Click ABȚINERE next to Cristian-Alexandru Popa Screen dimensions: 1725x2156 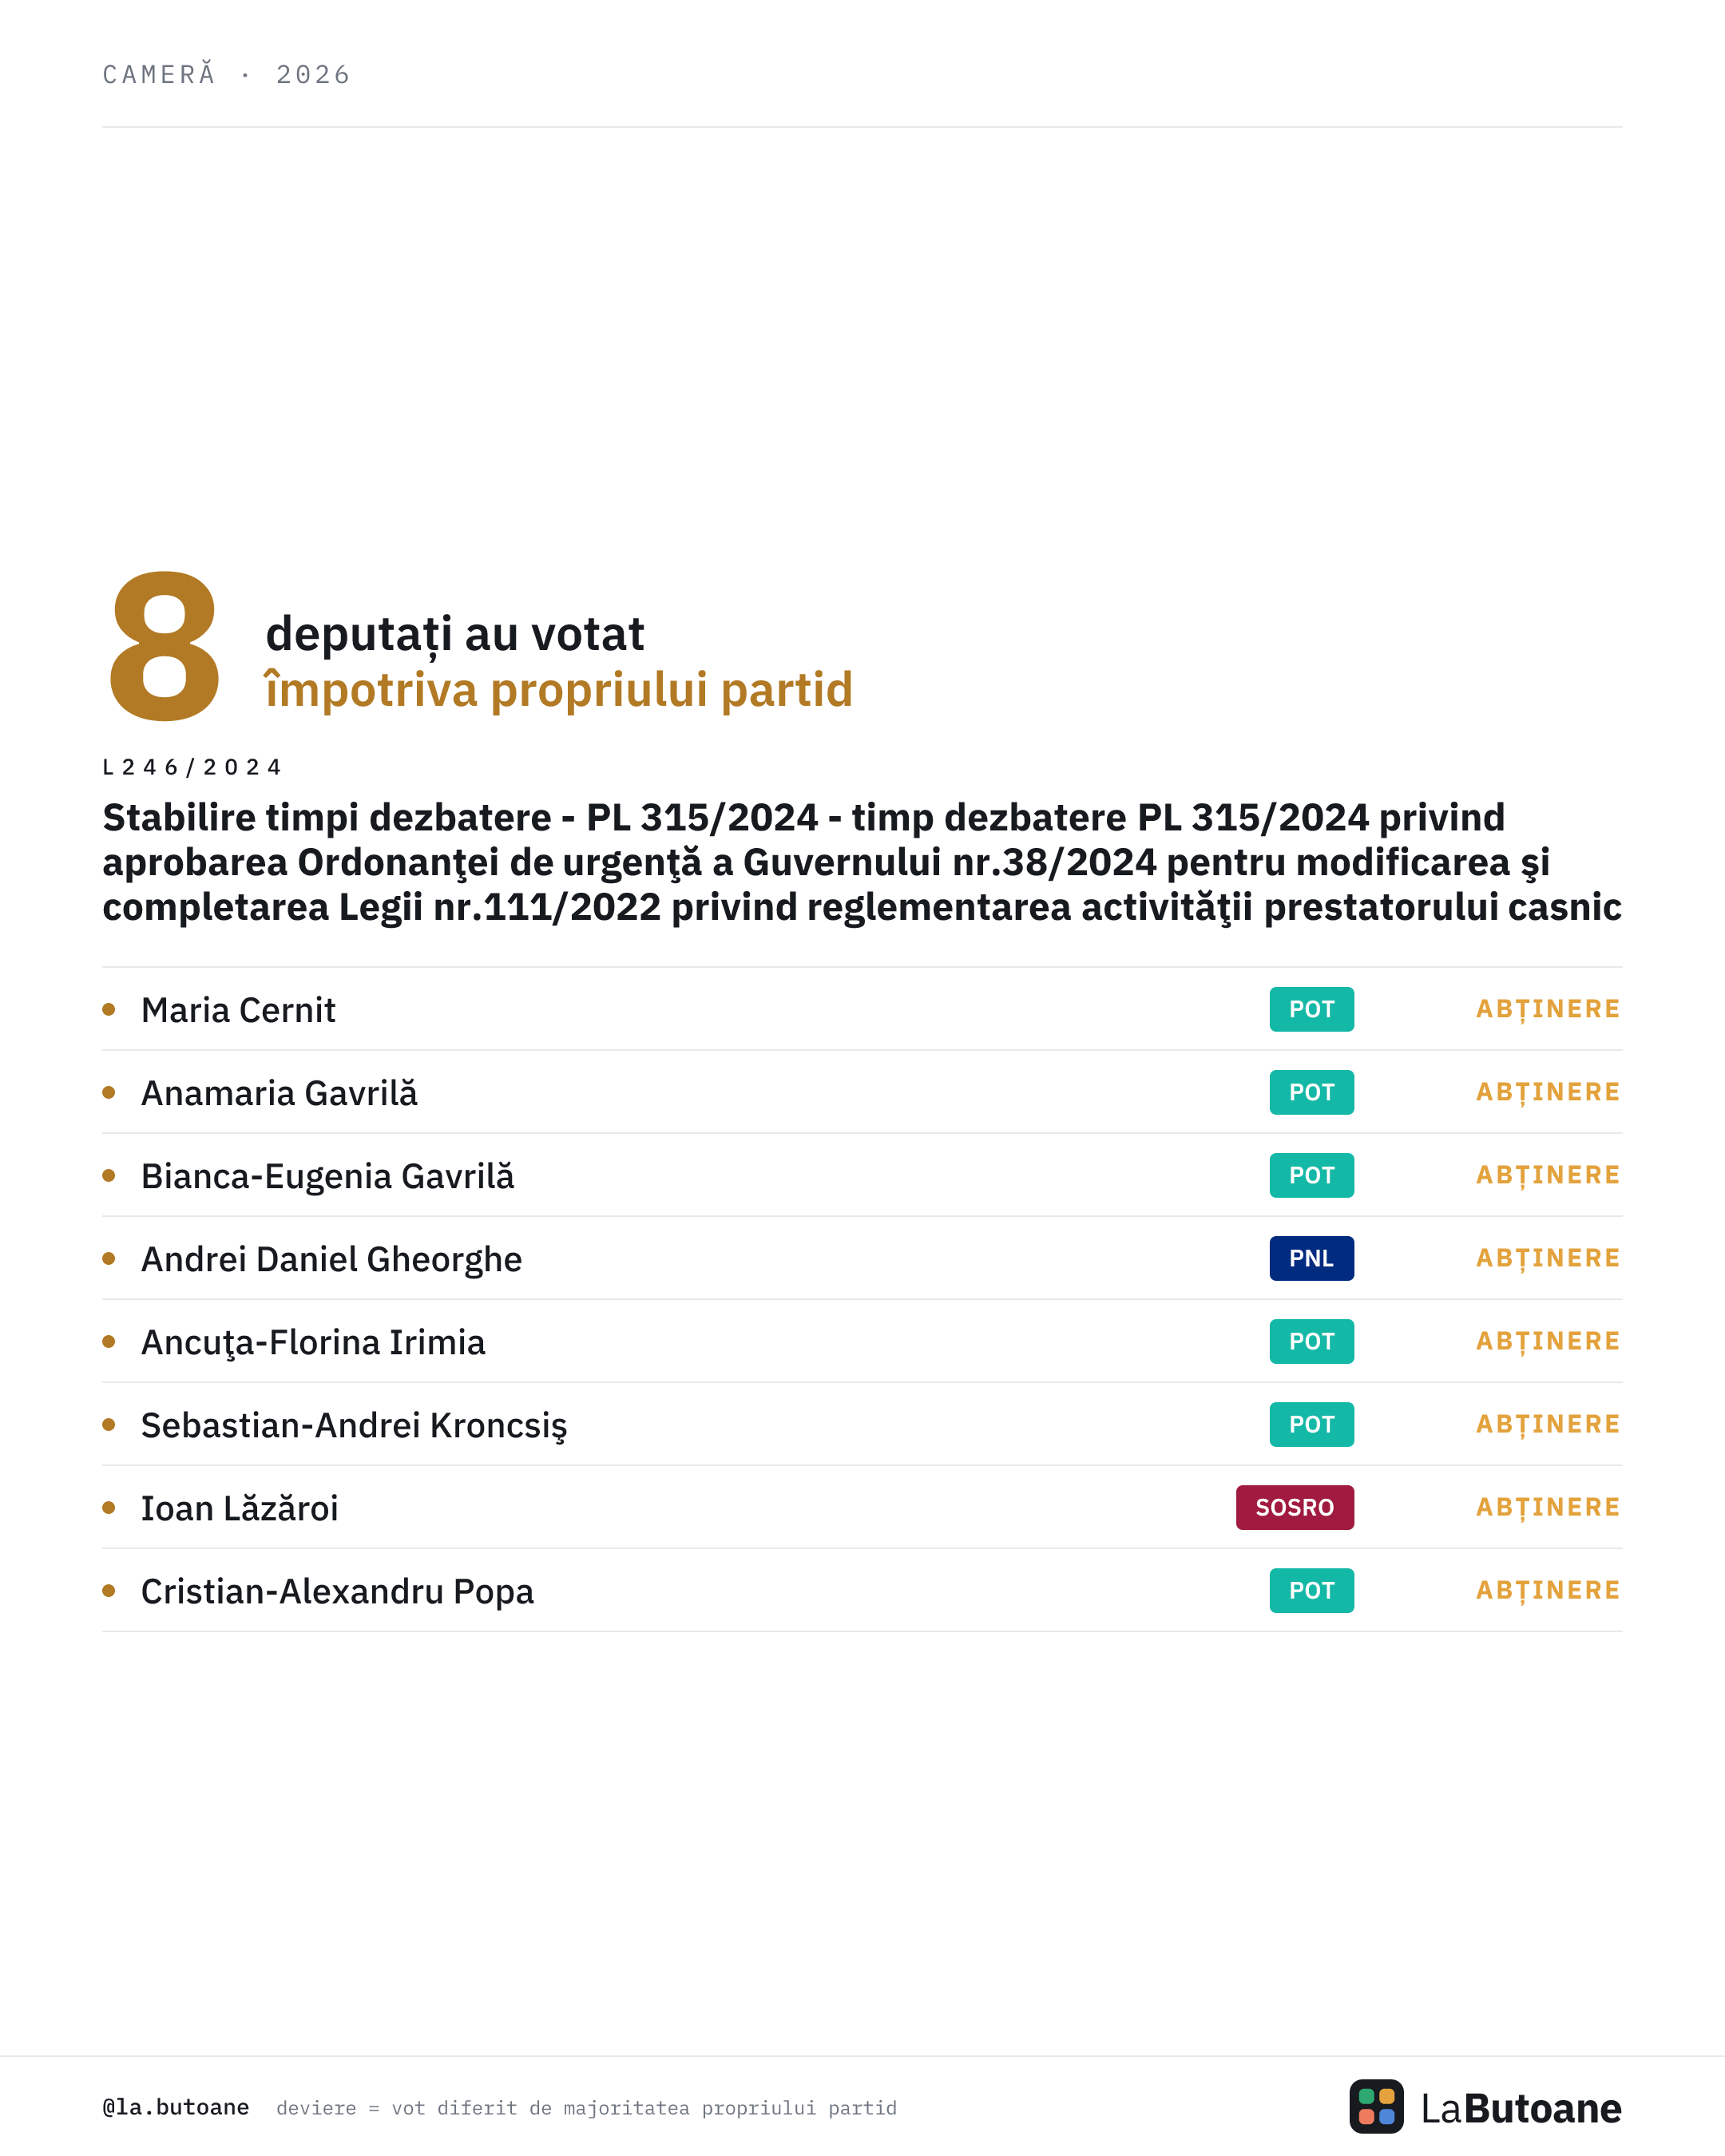1548,1590
